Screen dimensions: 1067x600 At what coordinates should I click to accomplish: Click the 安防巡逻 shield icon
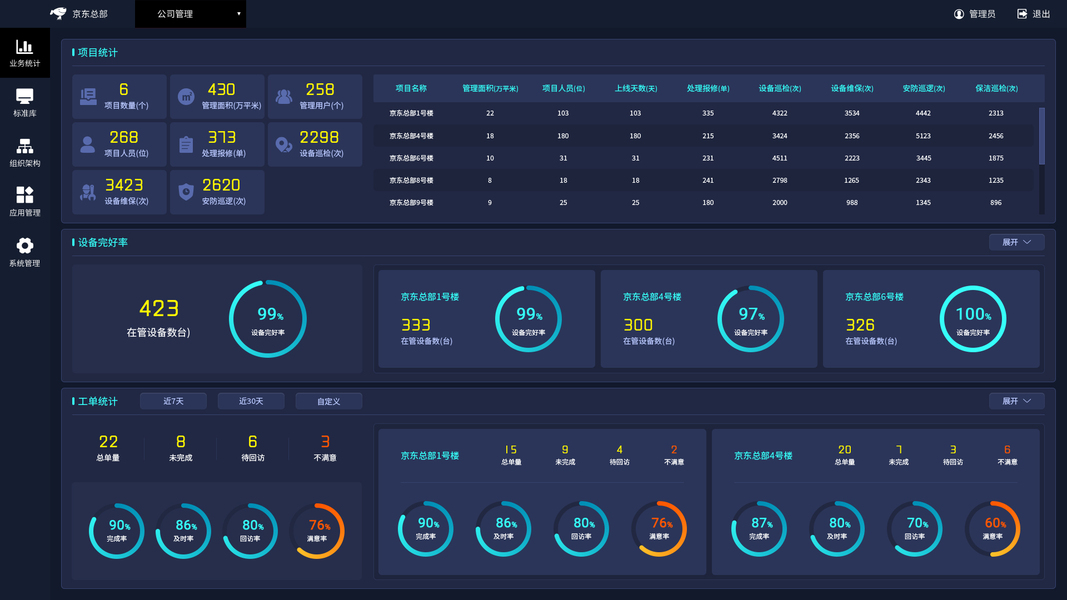186,193
